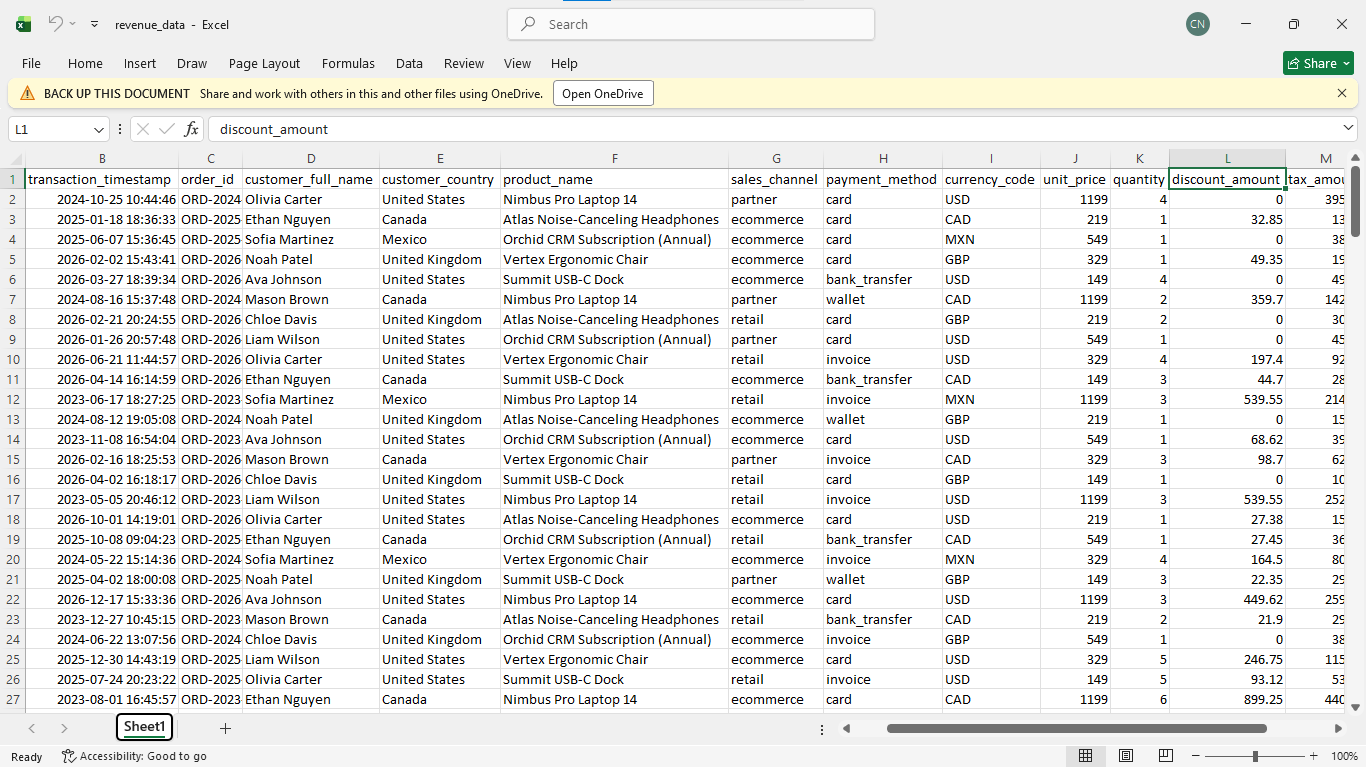Screen dimensions: 1366x768
Task: Click vertical scrollbar up arrow
Action: pyautogui.click(x=1356, y=157)
